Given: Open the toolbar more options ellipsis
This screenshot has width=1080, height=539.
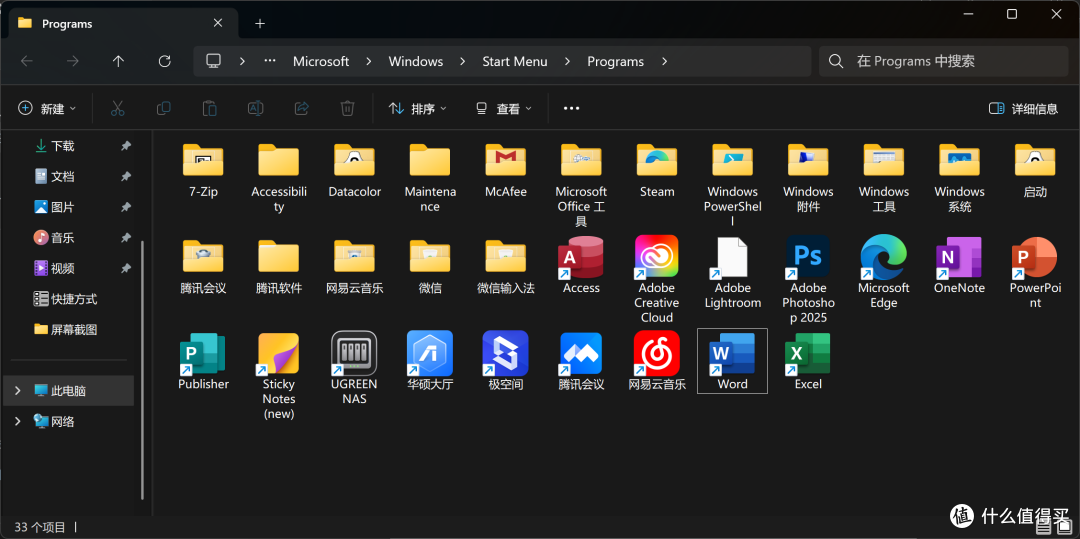Looking at the screenshot, I should [x=571, y=108].
